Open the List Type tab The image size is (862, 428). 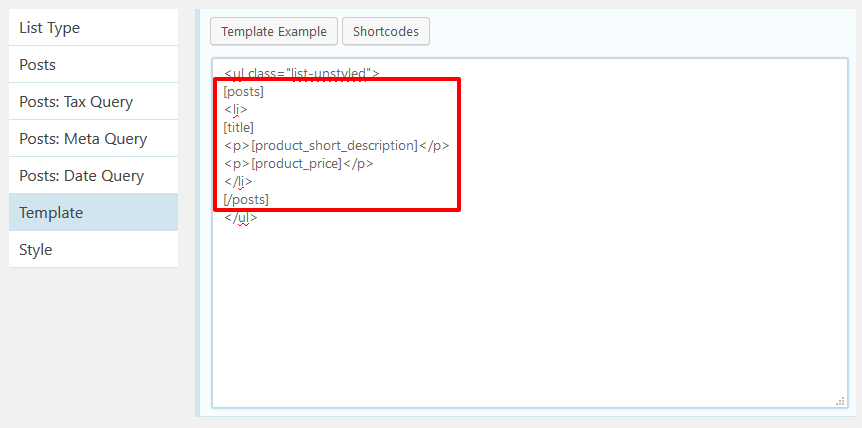(93, 28)
